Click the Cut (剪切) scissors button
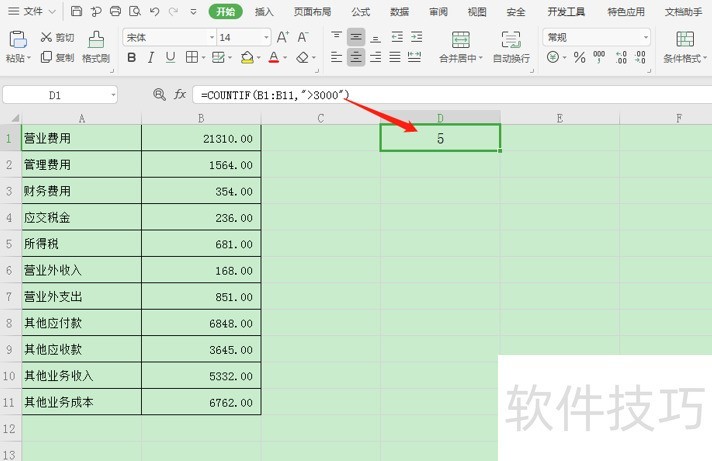712x461 pixels. pyautogui.click(x=57, y=37)
